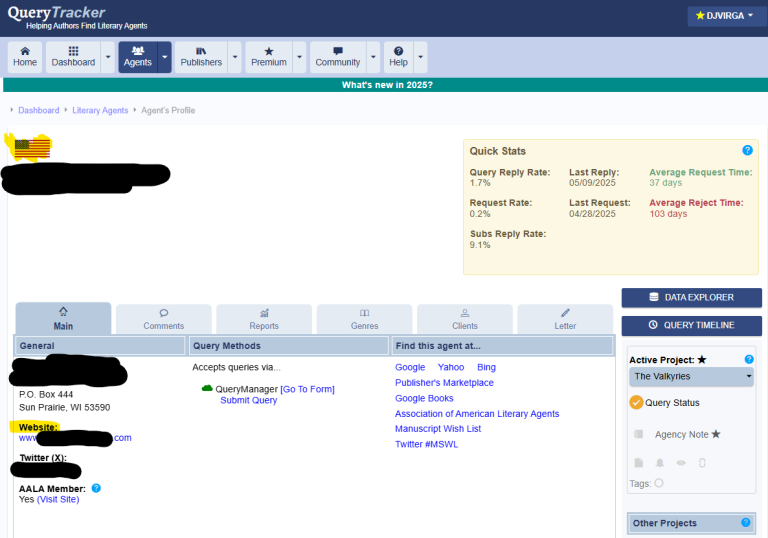The height and width of the screenshot is (538, 768).
Task: Click the Quick Stats help question icon
Action: pyautogui.click(x=747, y=150)
